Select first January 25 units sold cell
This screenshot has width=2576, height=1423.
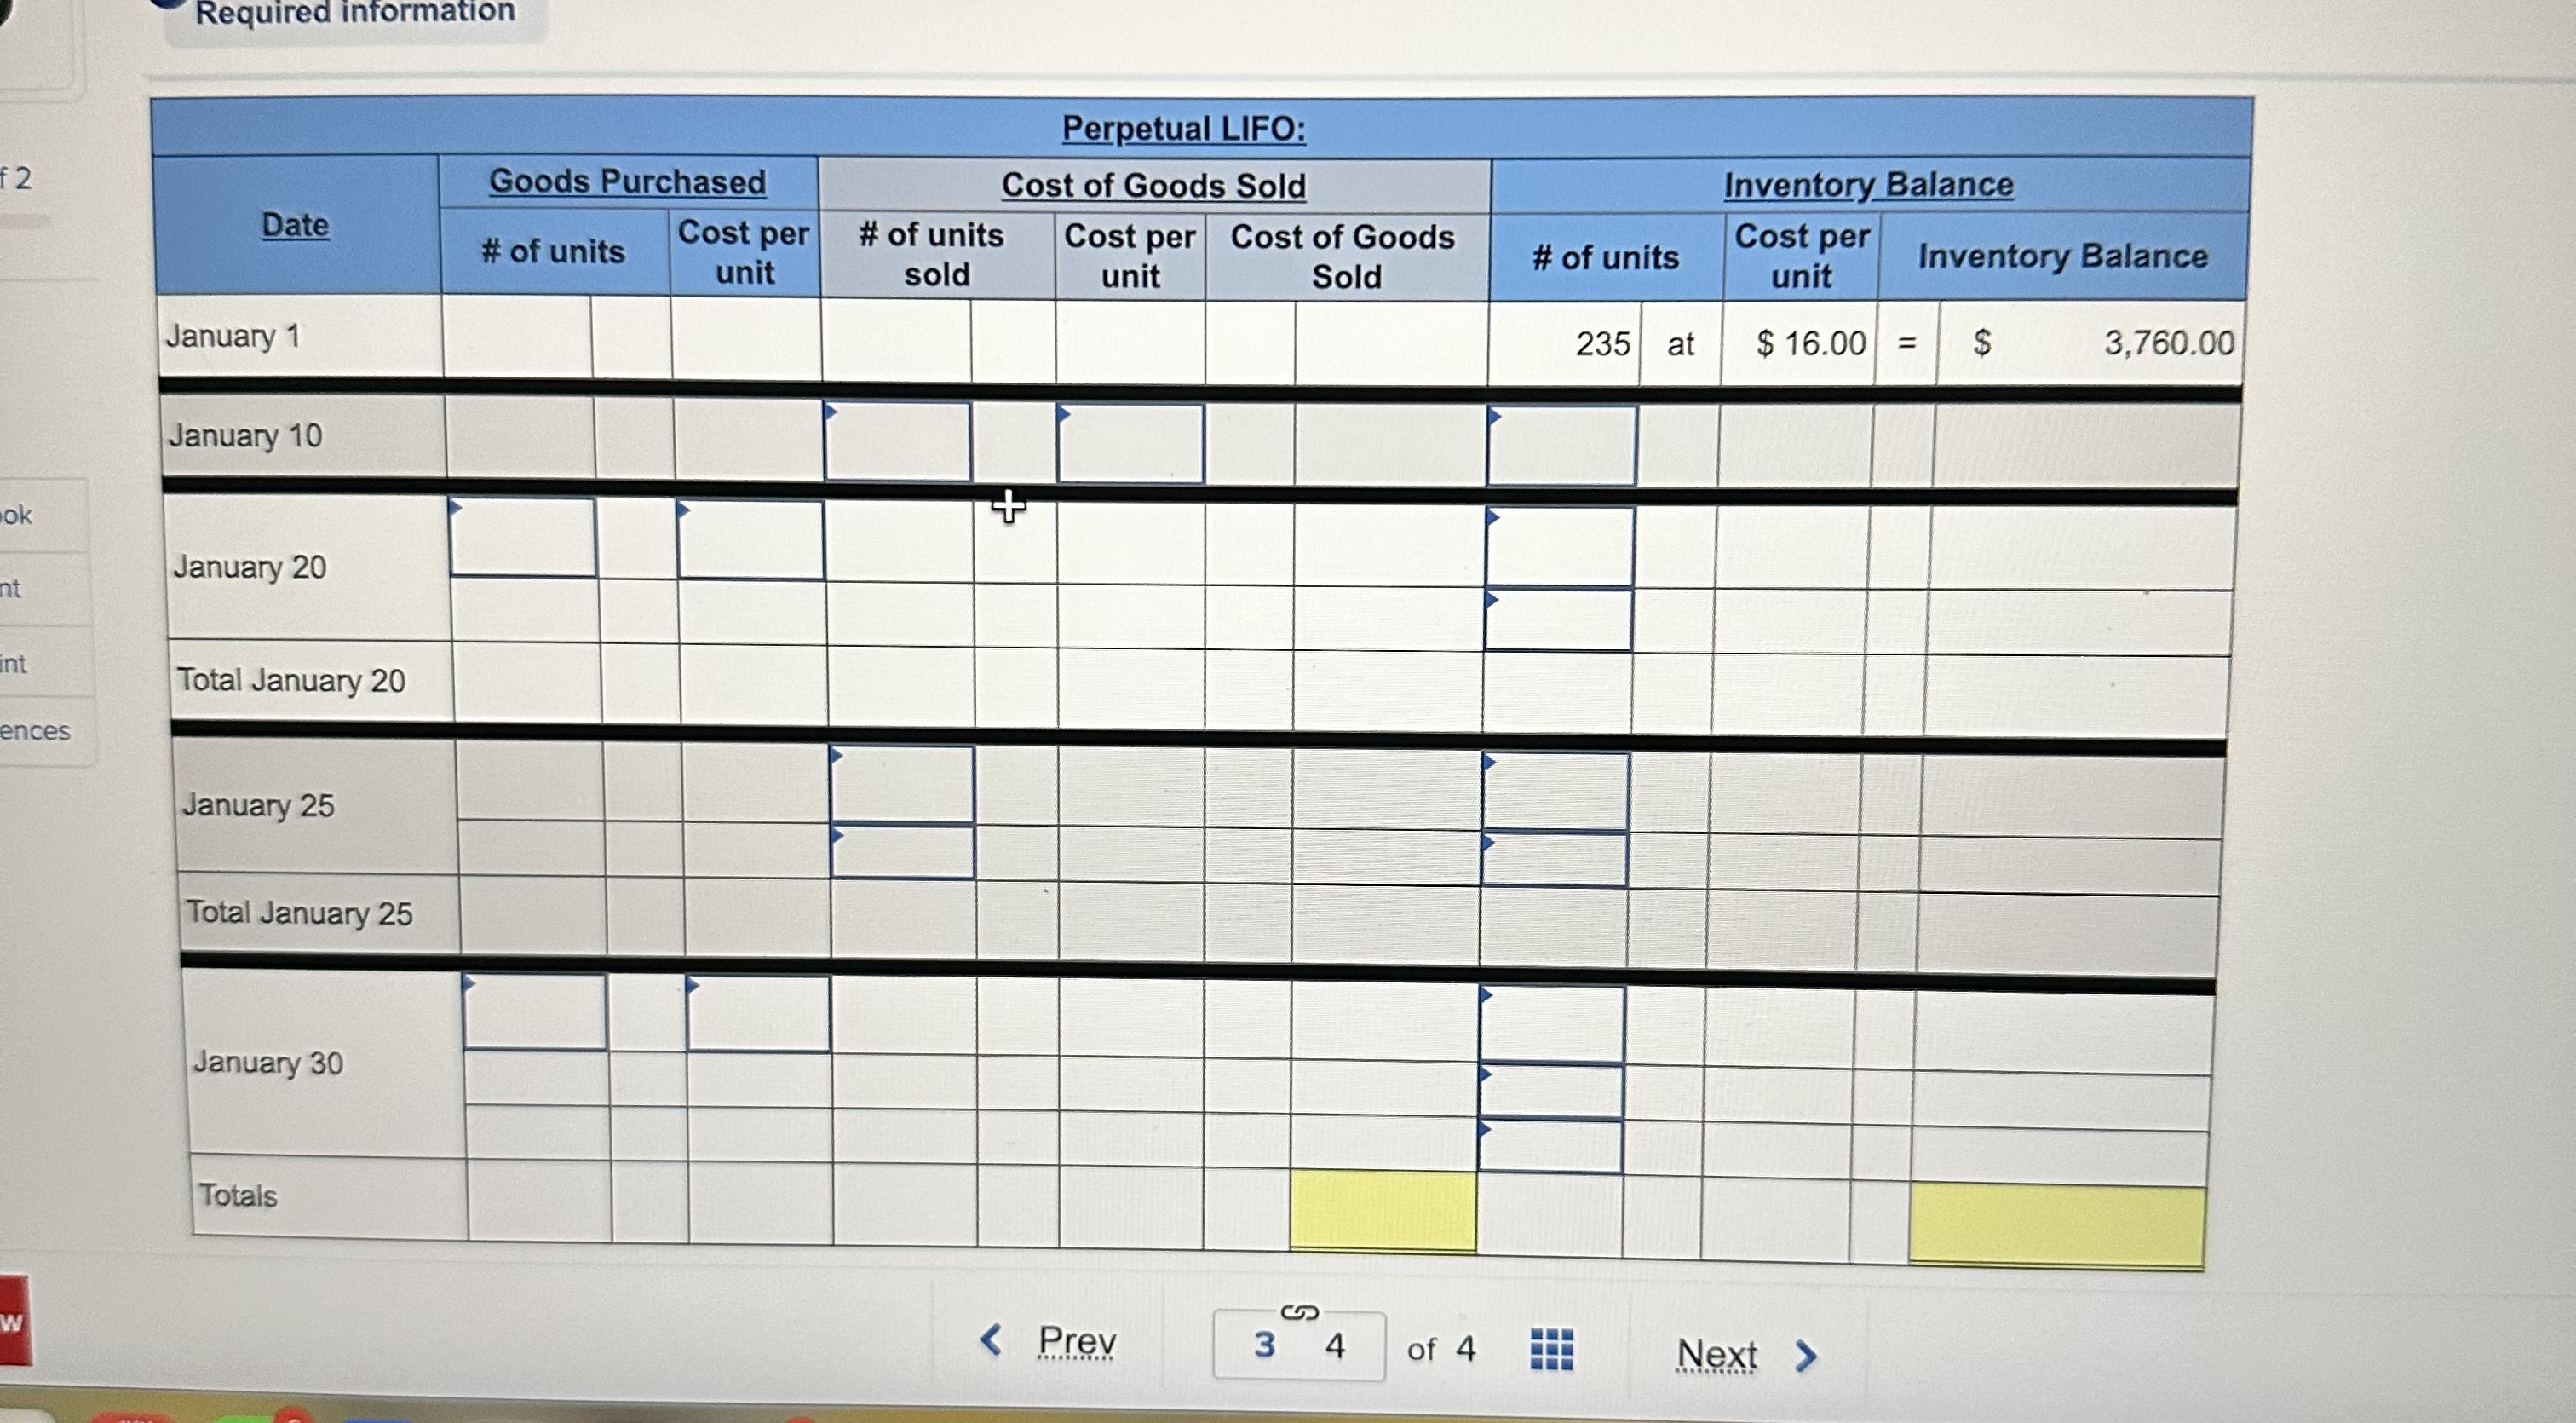(x=902, y=784)
